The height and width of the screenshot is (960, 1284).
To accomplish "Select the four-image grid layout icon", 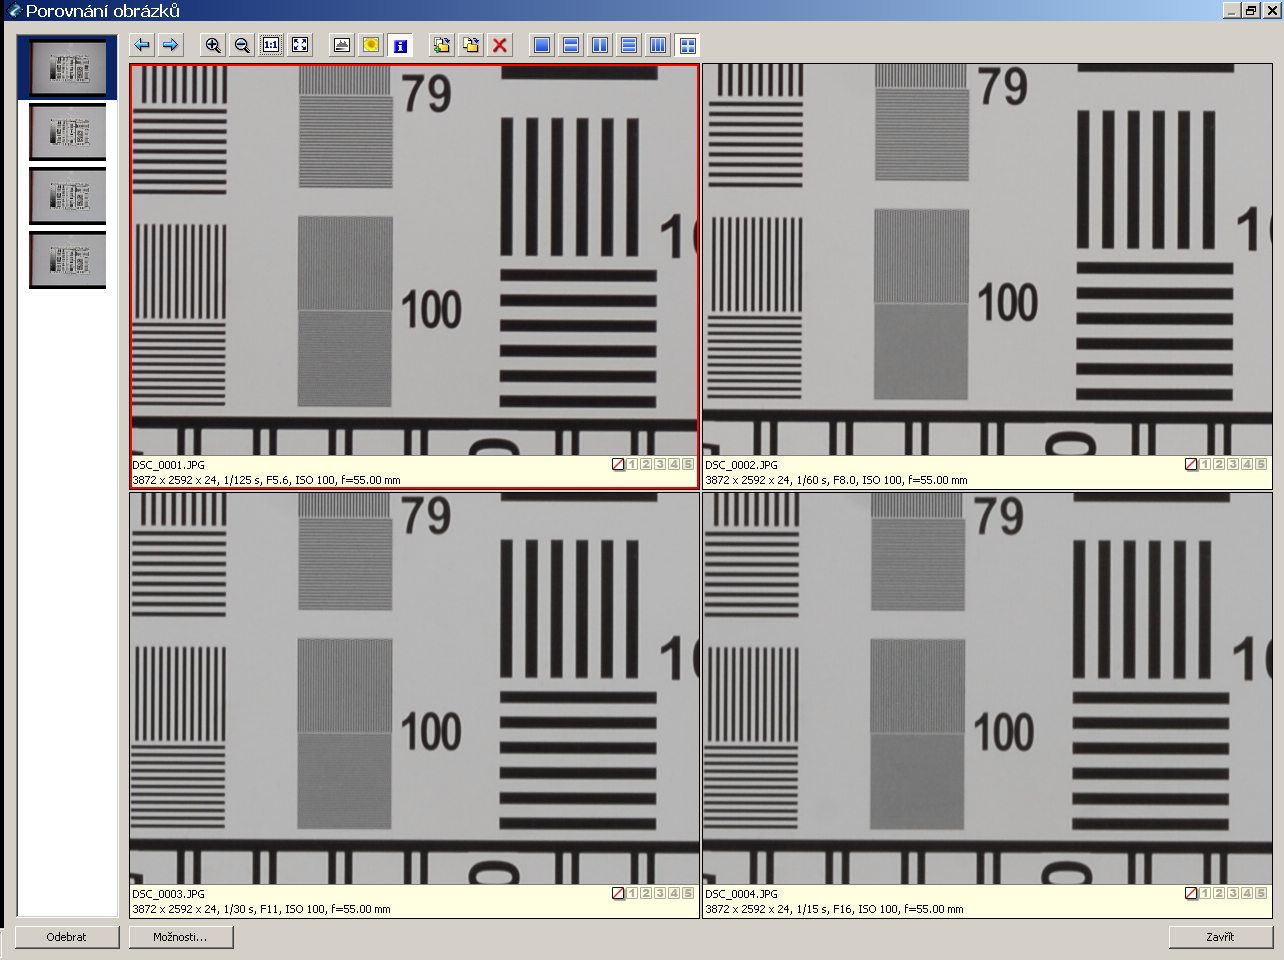I will coord(687,45).
